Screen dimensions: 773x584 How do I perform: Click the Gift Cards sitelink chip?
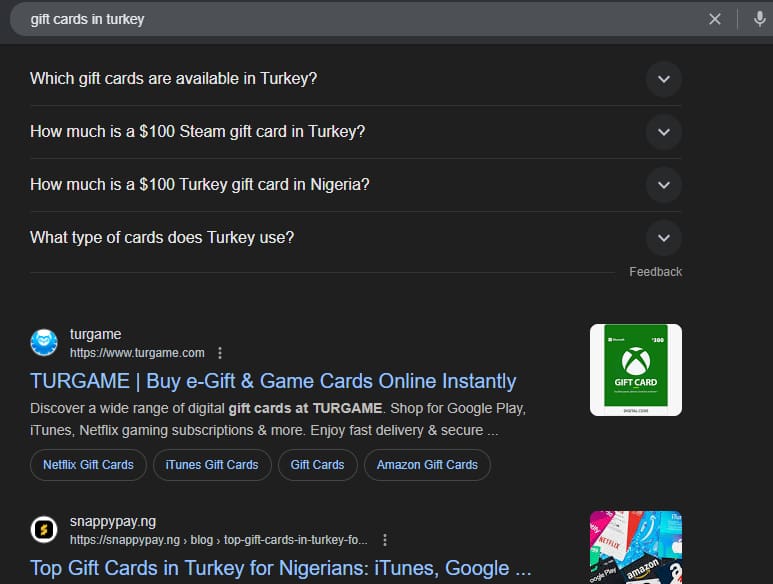point(317,464)
